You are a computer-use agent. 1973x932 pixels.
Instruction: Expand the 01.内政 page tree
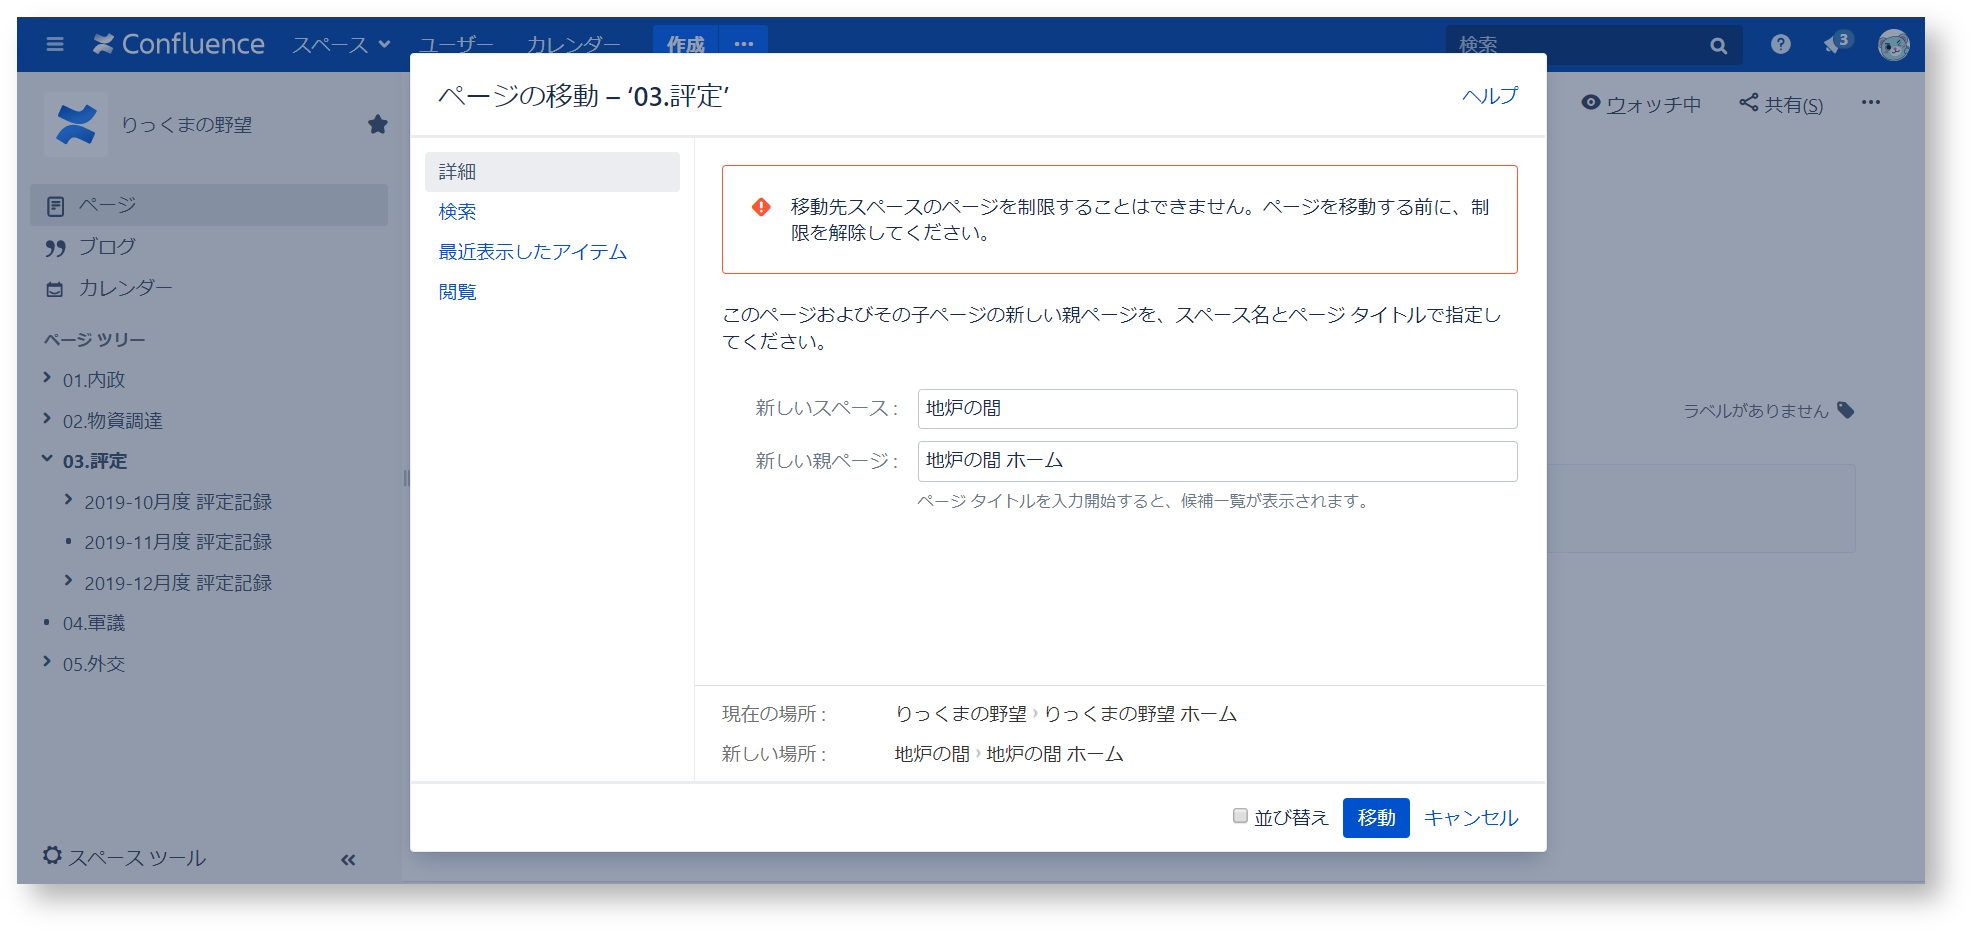[x=45, y=378]
